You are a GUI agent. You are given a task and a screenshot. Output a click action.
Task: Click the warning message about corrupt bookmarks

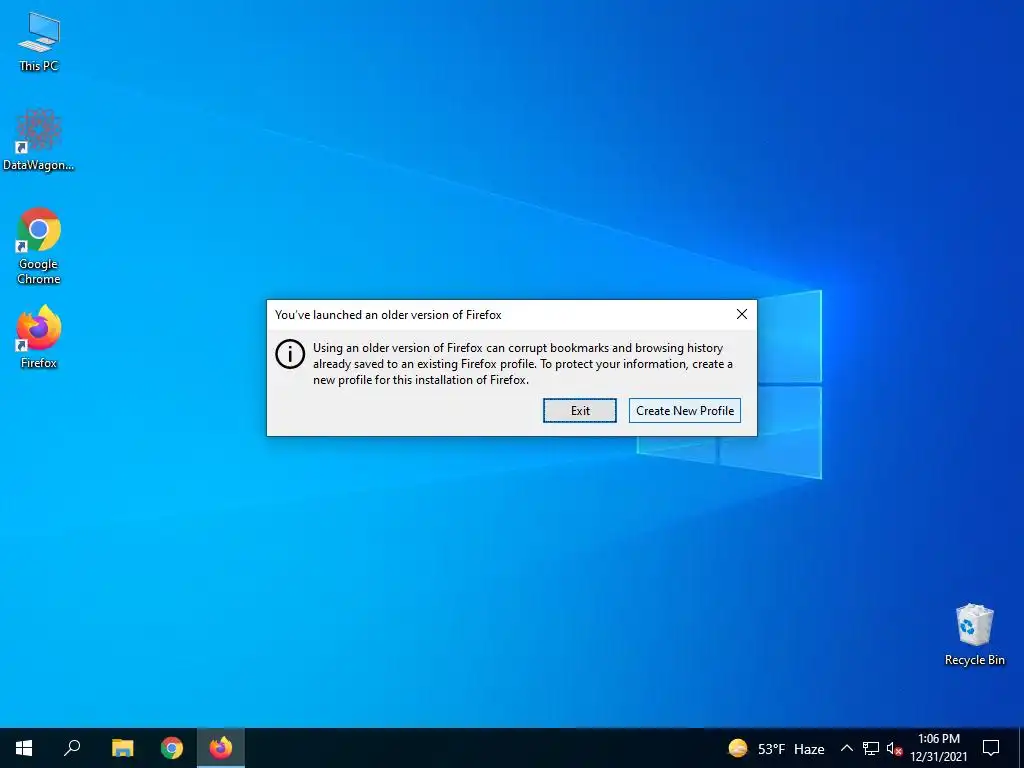pyautogui.click(x=522, y=364)
